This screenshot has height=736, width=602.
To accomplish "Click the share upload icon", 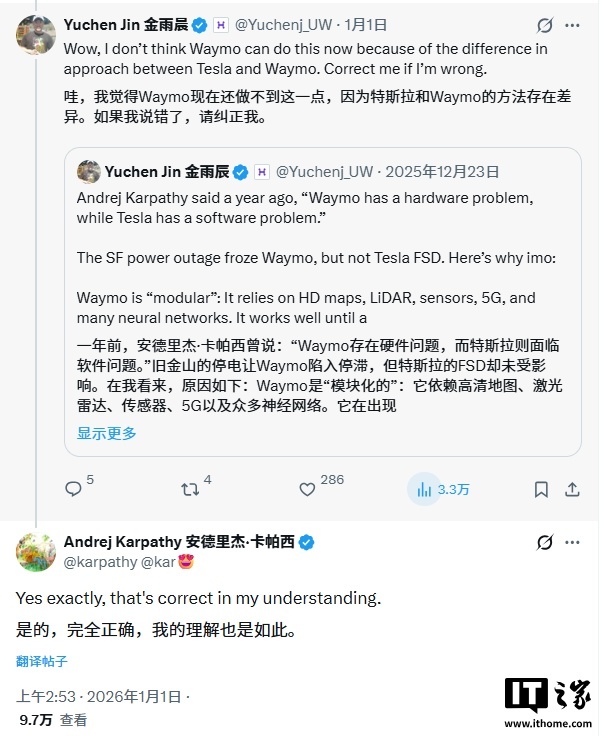I will tap(573, 489).
